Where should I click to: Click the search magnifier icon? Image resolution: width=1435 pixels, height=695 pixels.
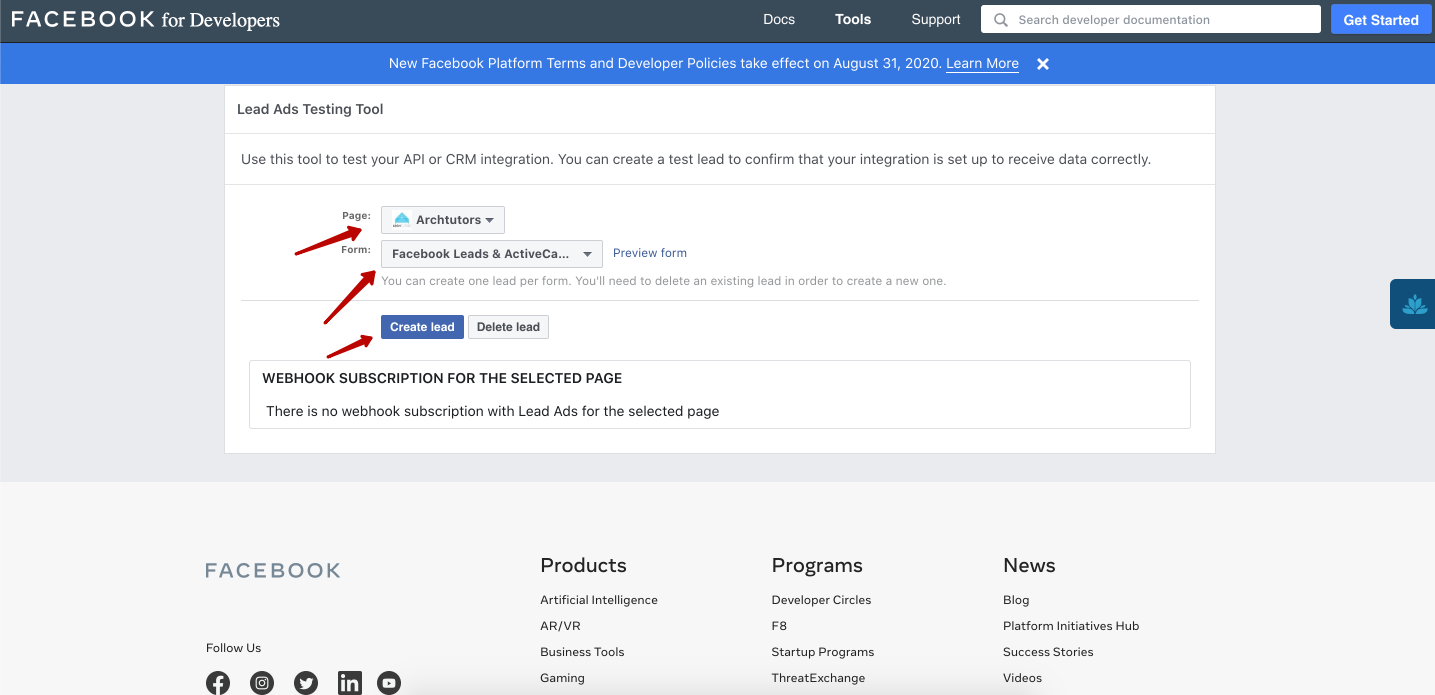(1001, 20)
